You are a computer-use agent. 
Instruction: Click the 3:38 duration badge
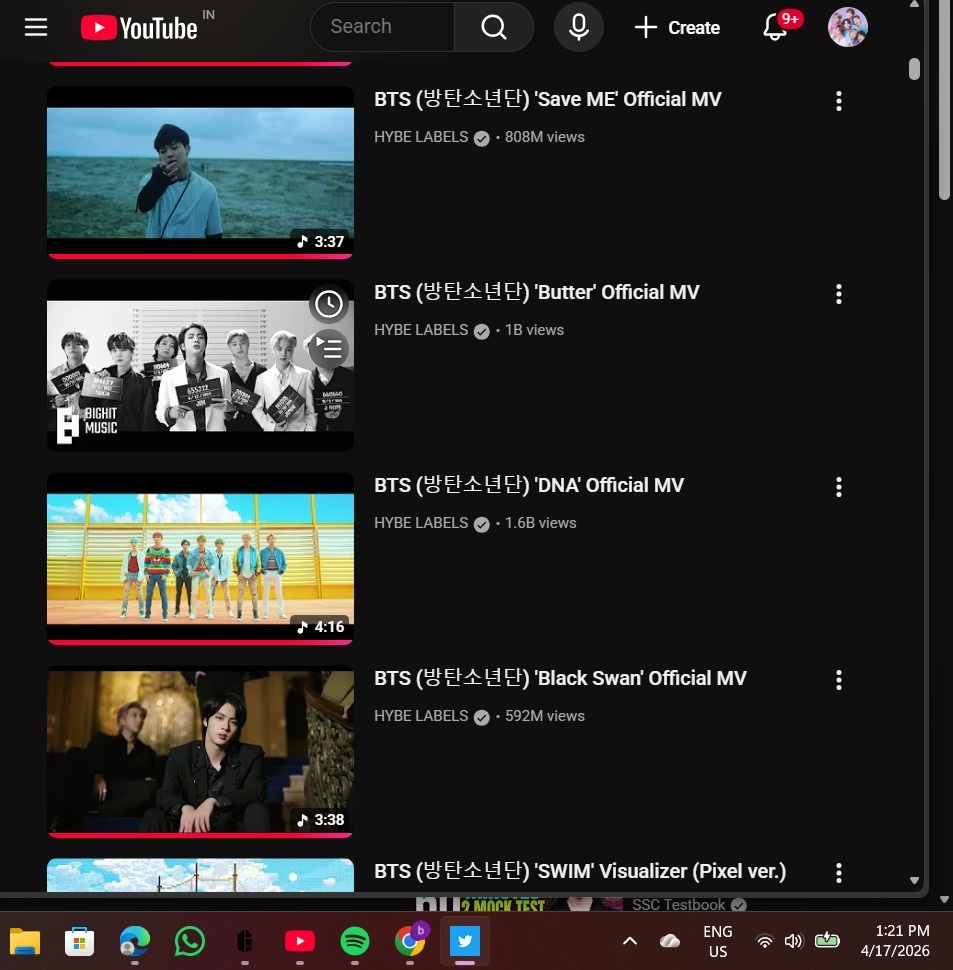(320, 820)
